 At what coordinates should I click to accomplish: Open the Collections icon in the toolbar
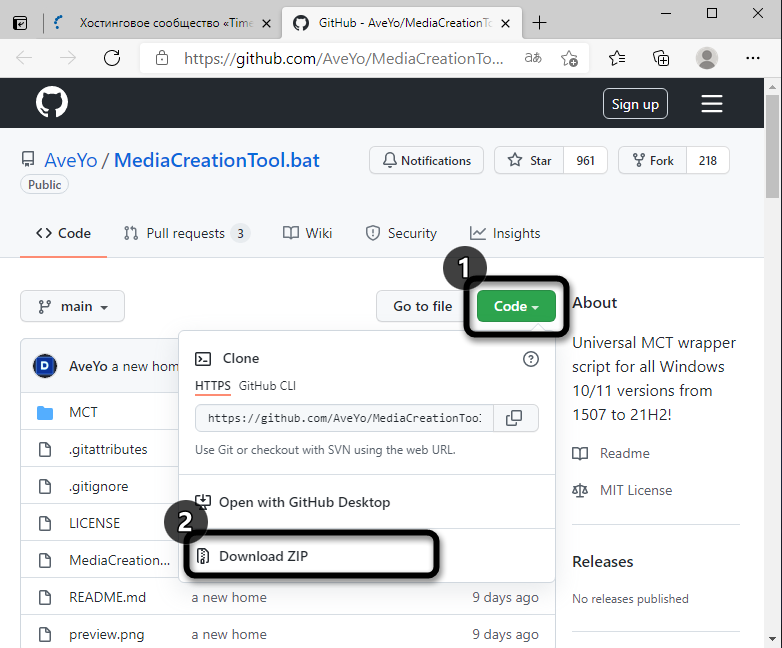tap(661, 58)
